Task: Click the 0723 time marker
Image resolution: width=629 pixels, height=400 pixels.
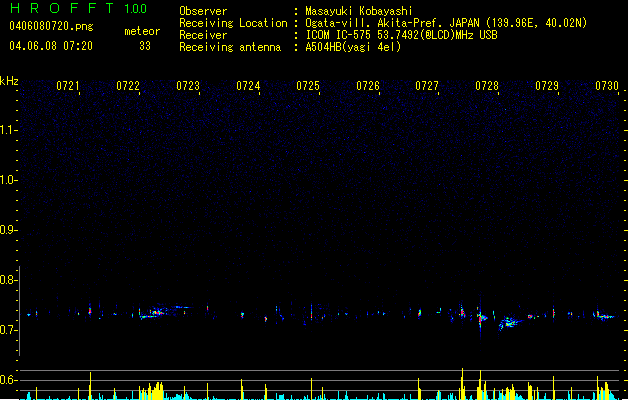Action: pos(188,86)
